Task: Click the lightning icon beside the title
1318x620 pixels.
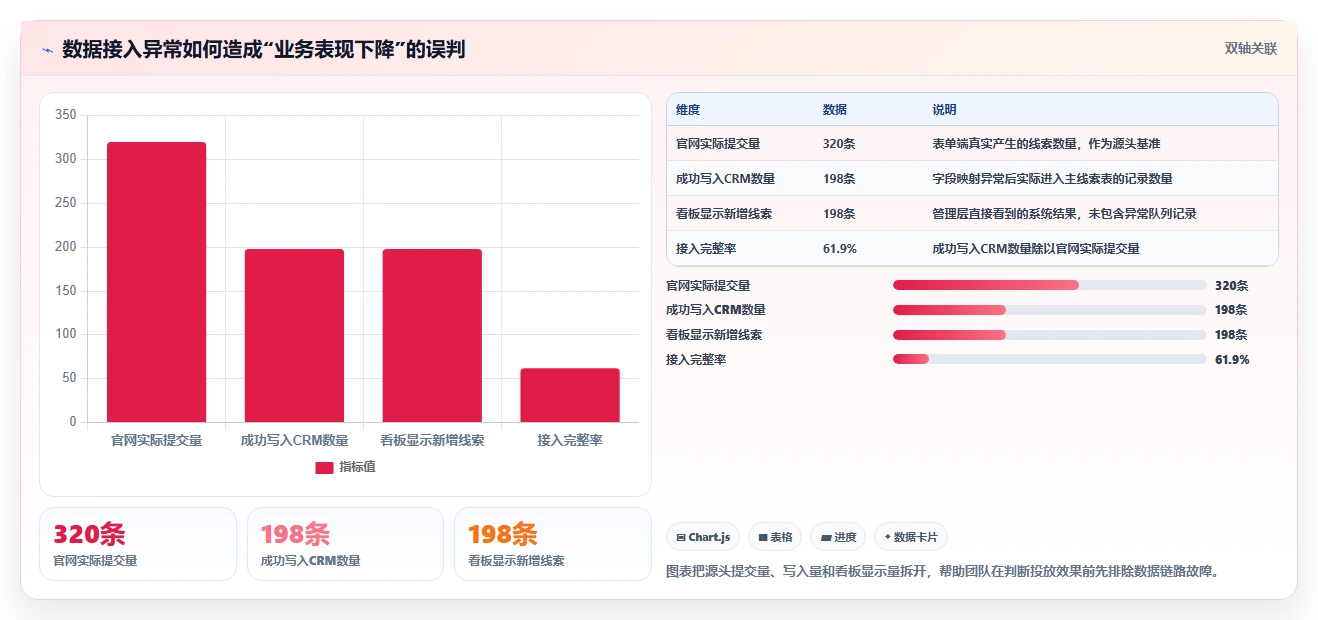Action: point(47,50)
